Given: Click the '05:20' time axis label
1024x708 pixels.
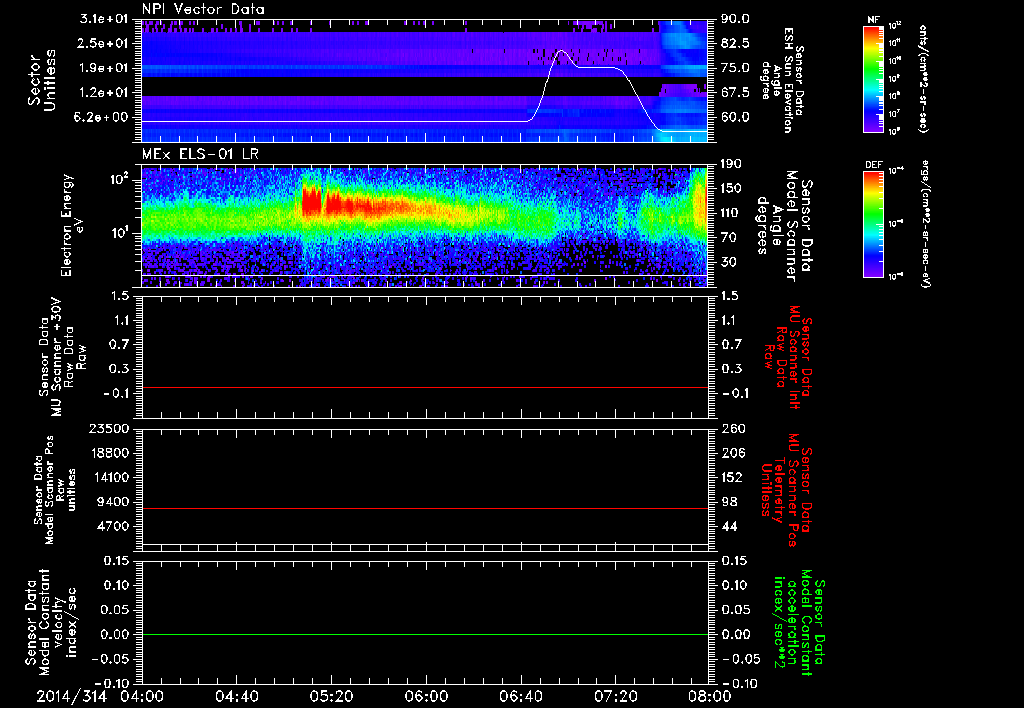Looking at the screenshot, I should pos(331,696).
